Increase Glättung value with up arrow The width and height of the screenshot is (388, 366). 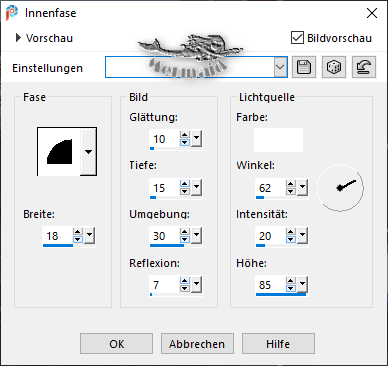[185, 135]
